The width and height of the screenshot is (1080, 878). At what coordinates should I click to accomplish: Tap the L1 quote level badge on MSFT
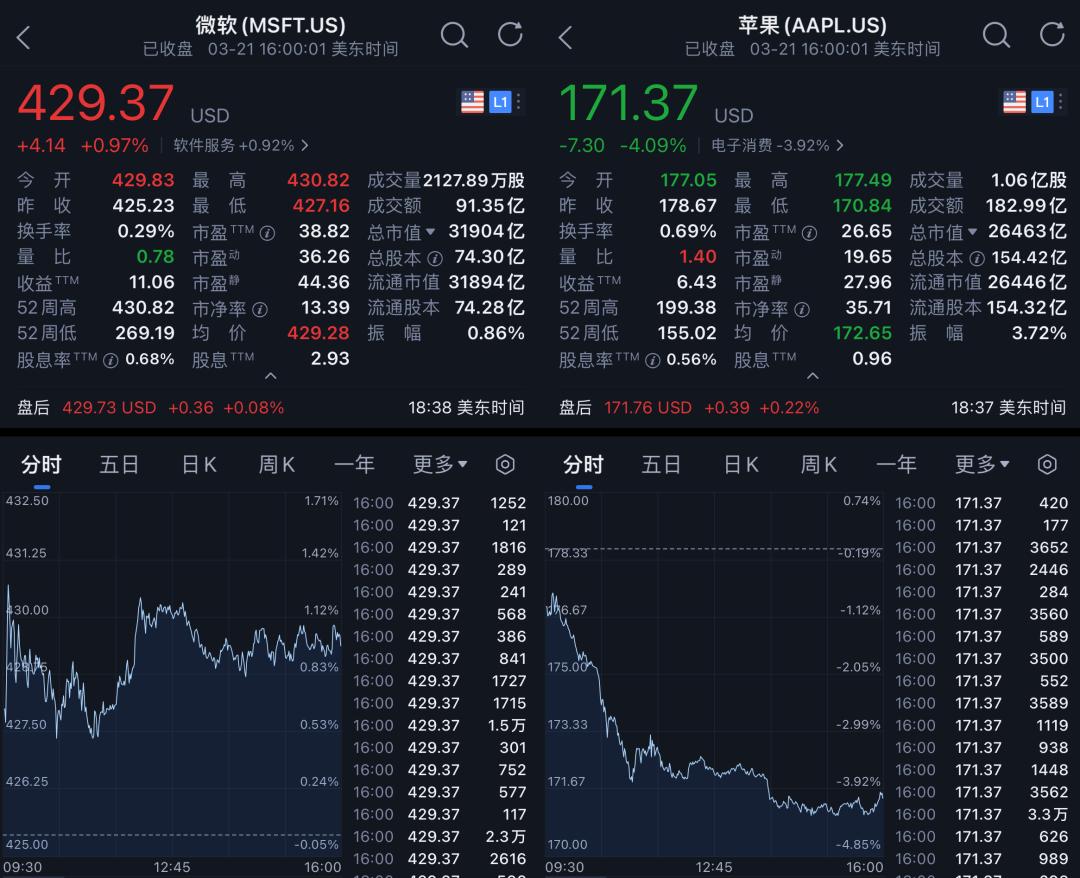click(x=500, y=102)
